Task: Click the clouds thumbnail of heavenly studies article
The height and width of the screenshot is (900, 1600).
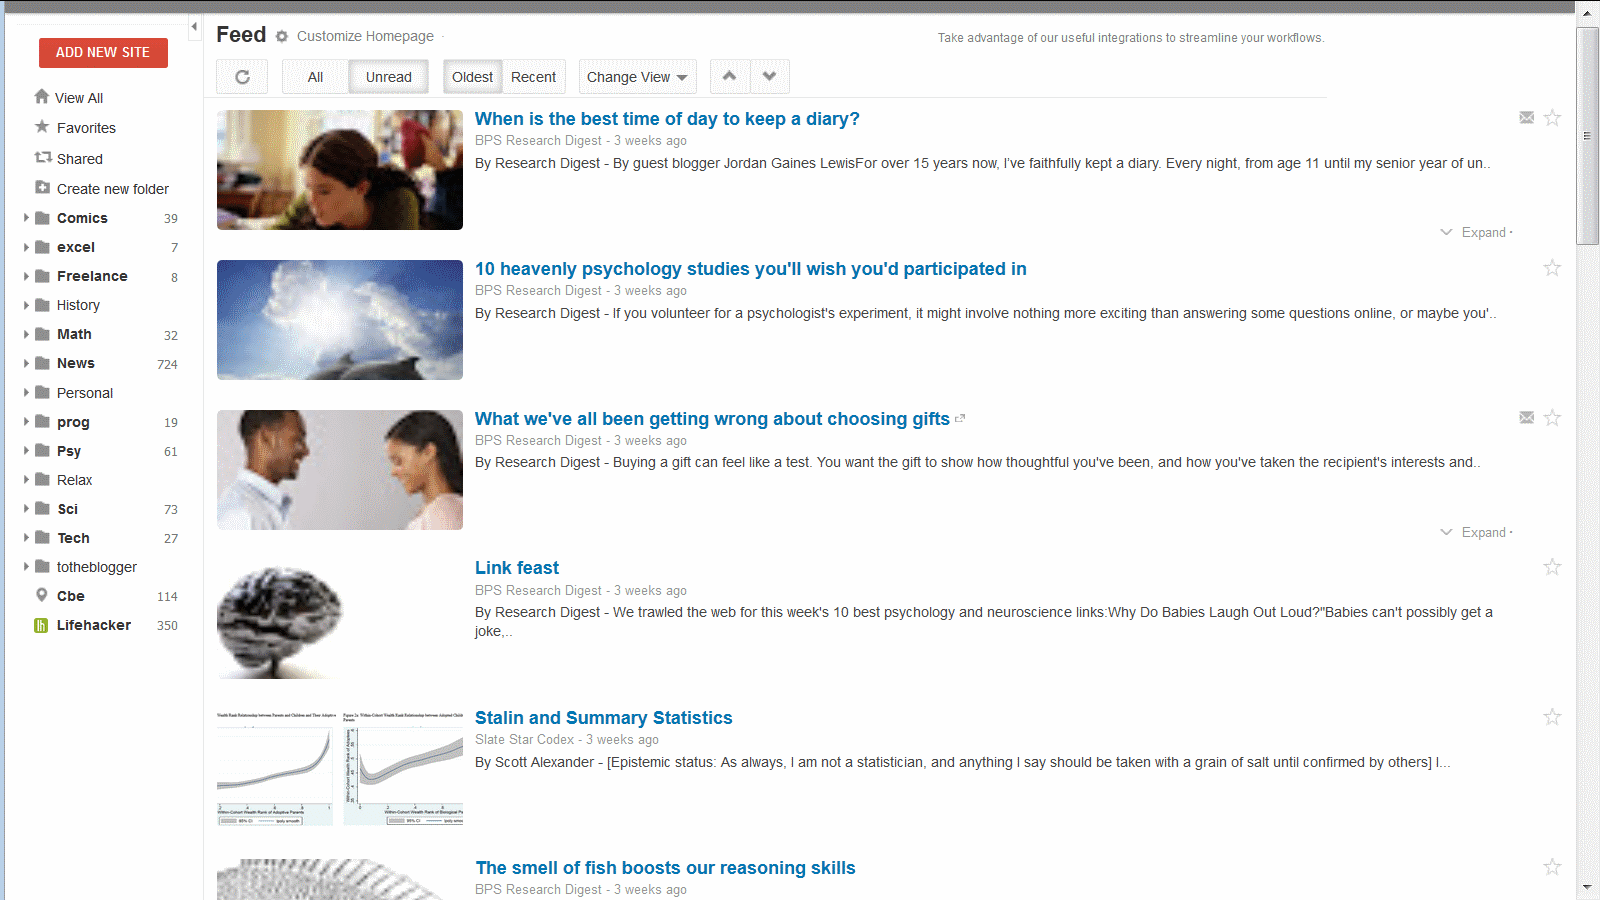Action: click(340, 320)
